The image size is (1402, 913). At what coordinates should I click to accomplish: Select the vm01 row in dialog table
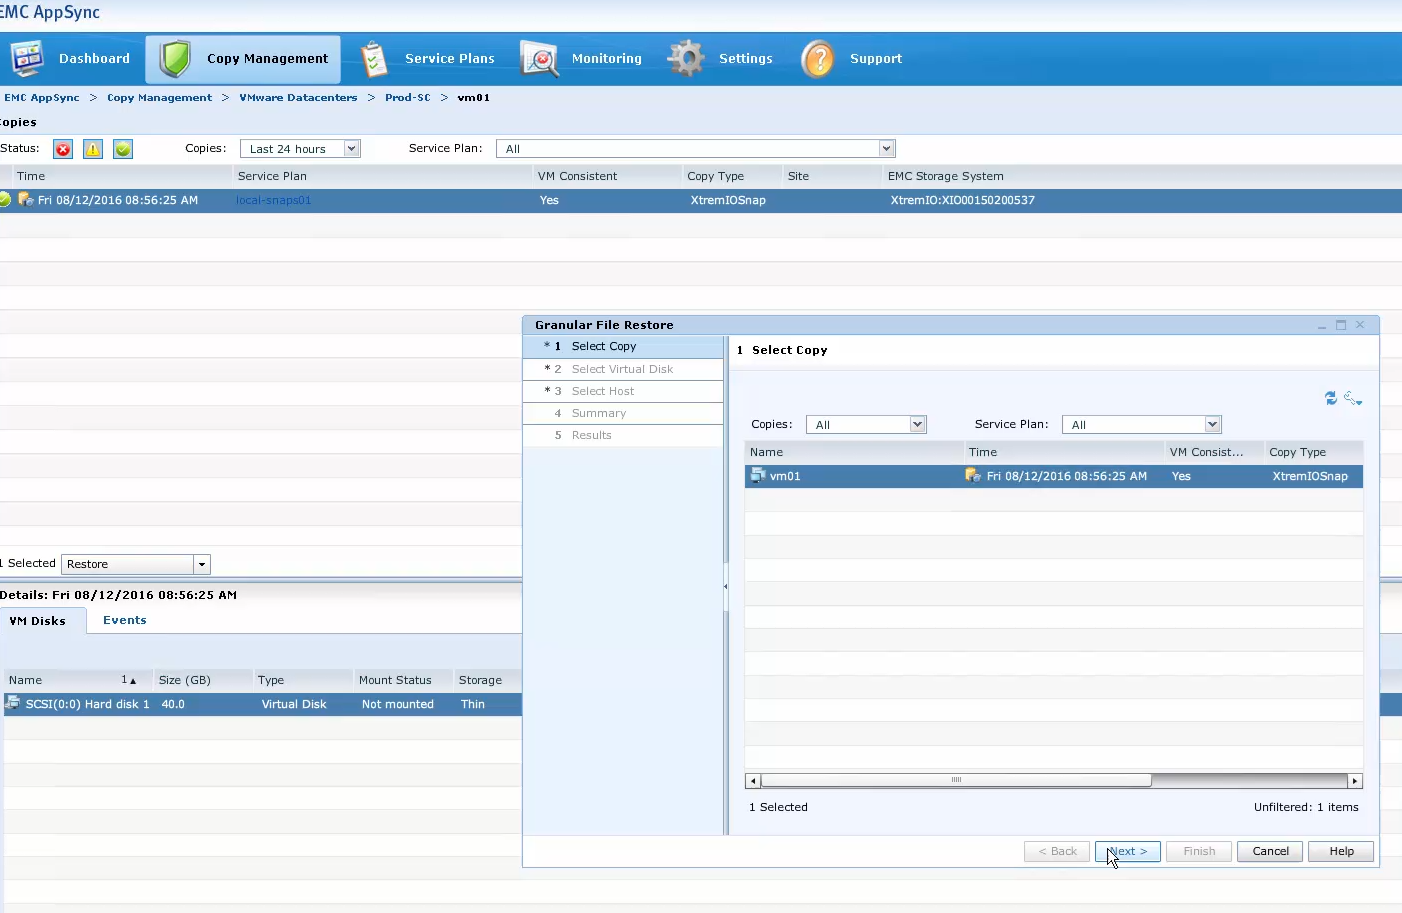click(x=1054, y=476)
